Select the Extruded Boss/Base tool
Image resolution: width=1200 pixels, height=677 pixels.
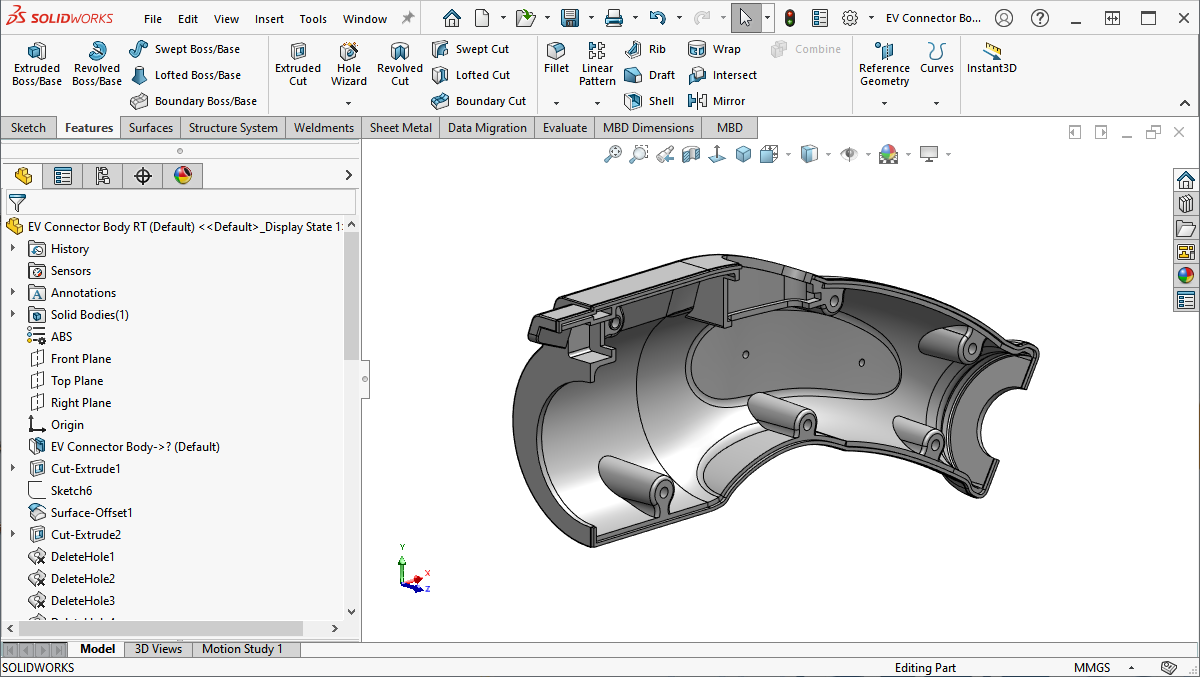point(36,63)
